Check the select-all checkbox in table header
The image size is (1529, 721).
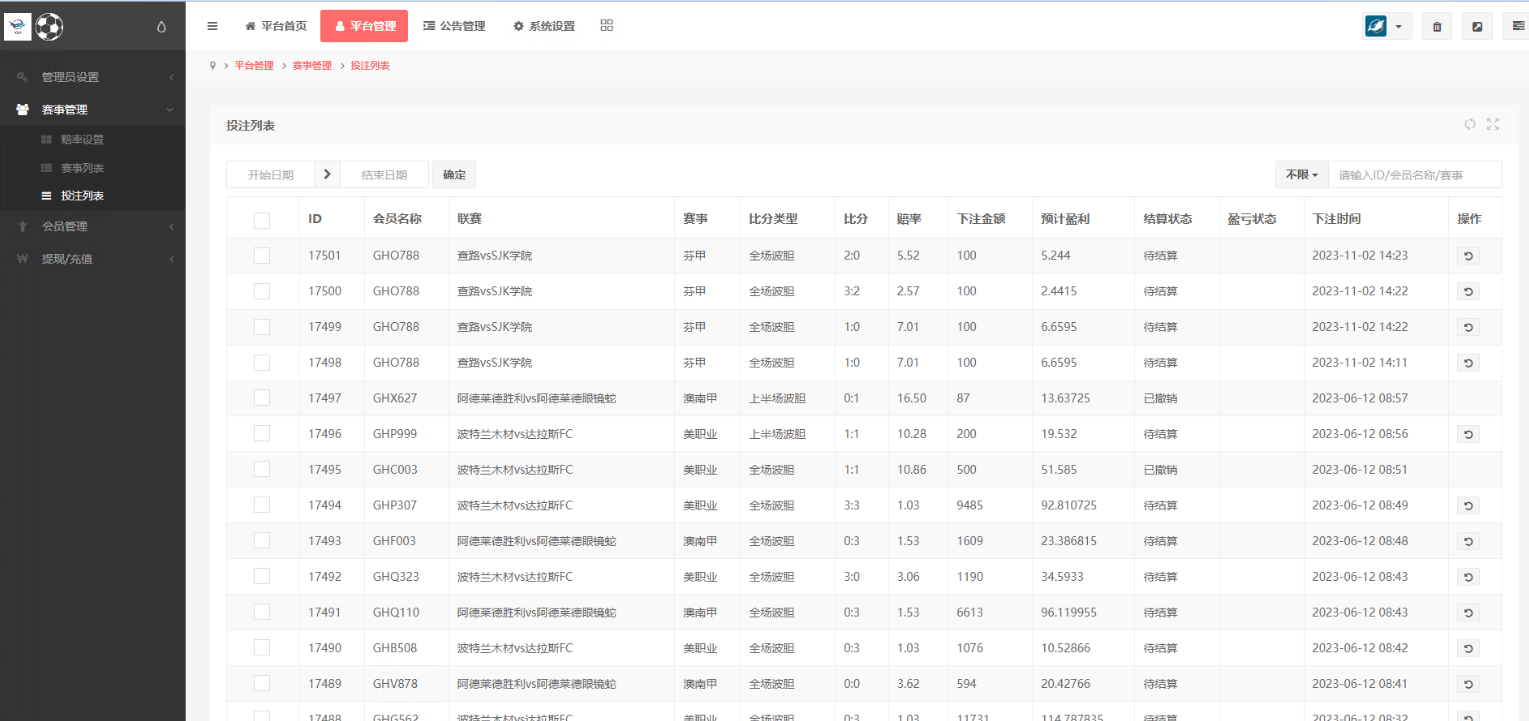[x=262, y=220]
